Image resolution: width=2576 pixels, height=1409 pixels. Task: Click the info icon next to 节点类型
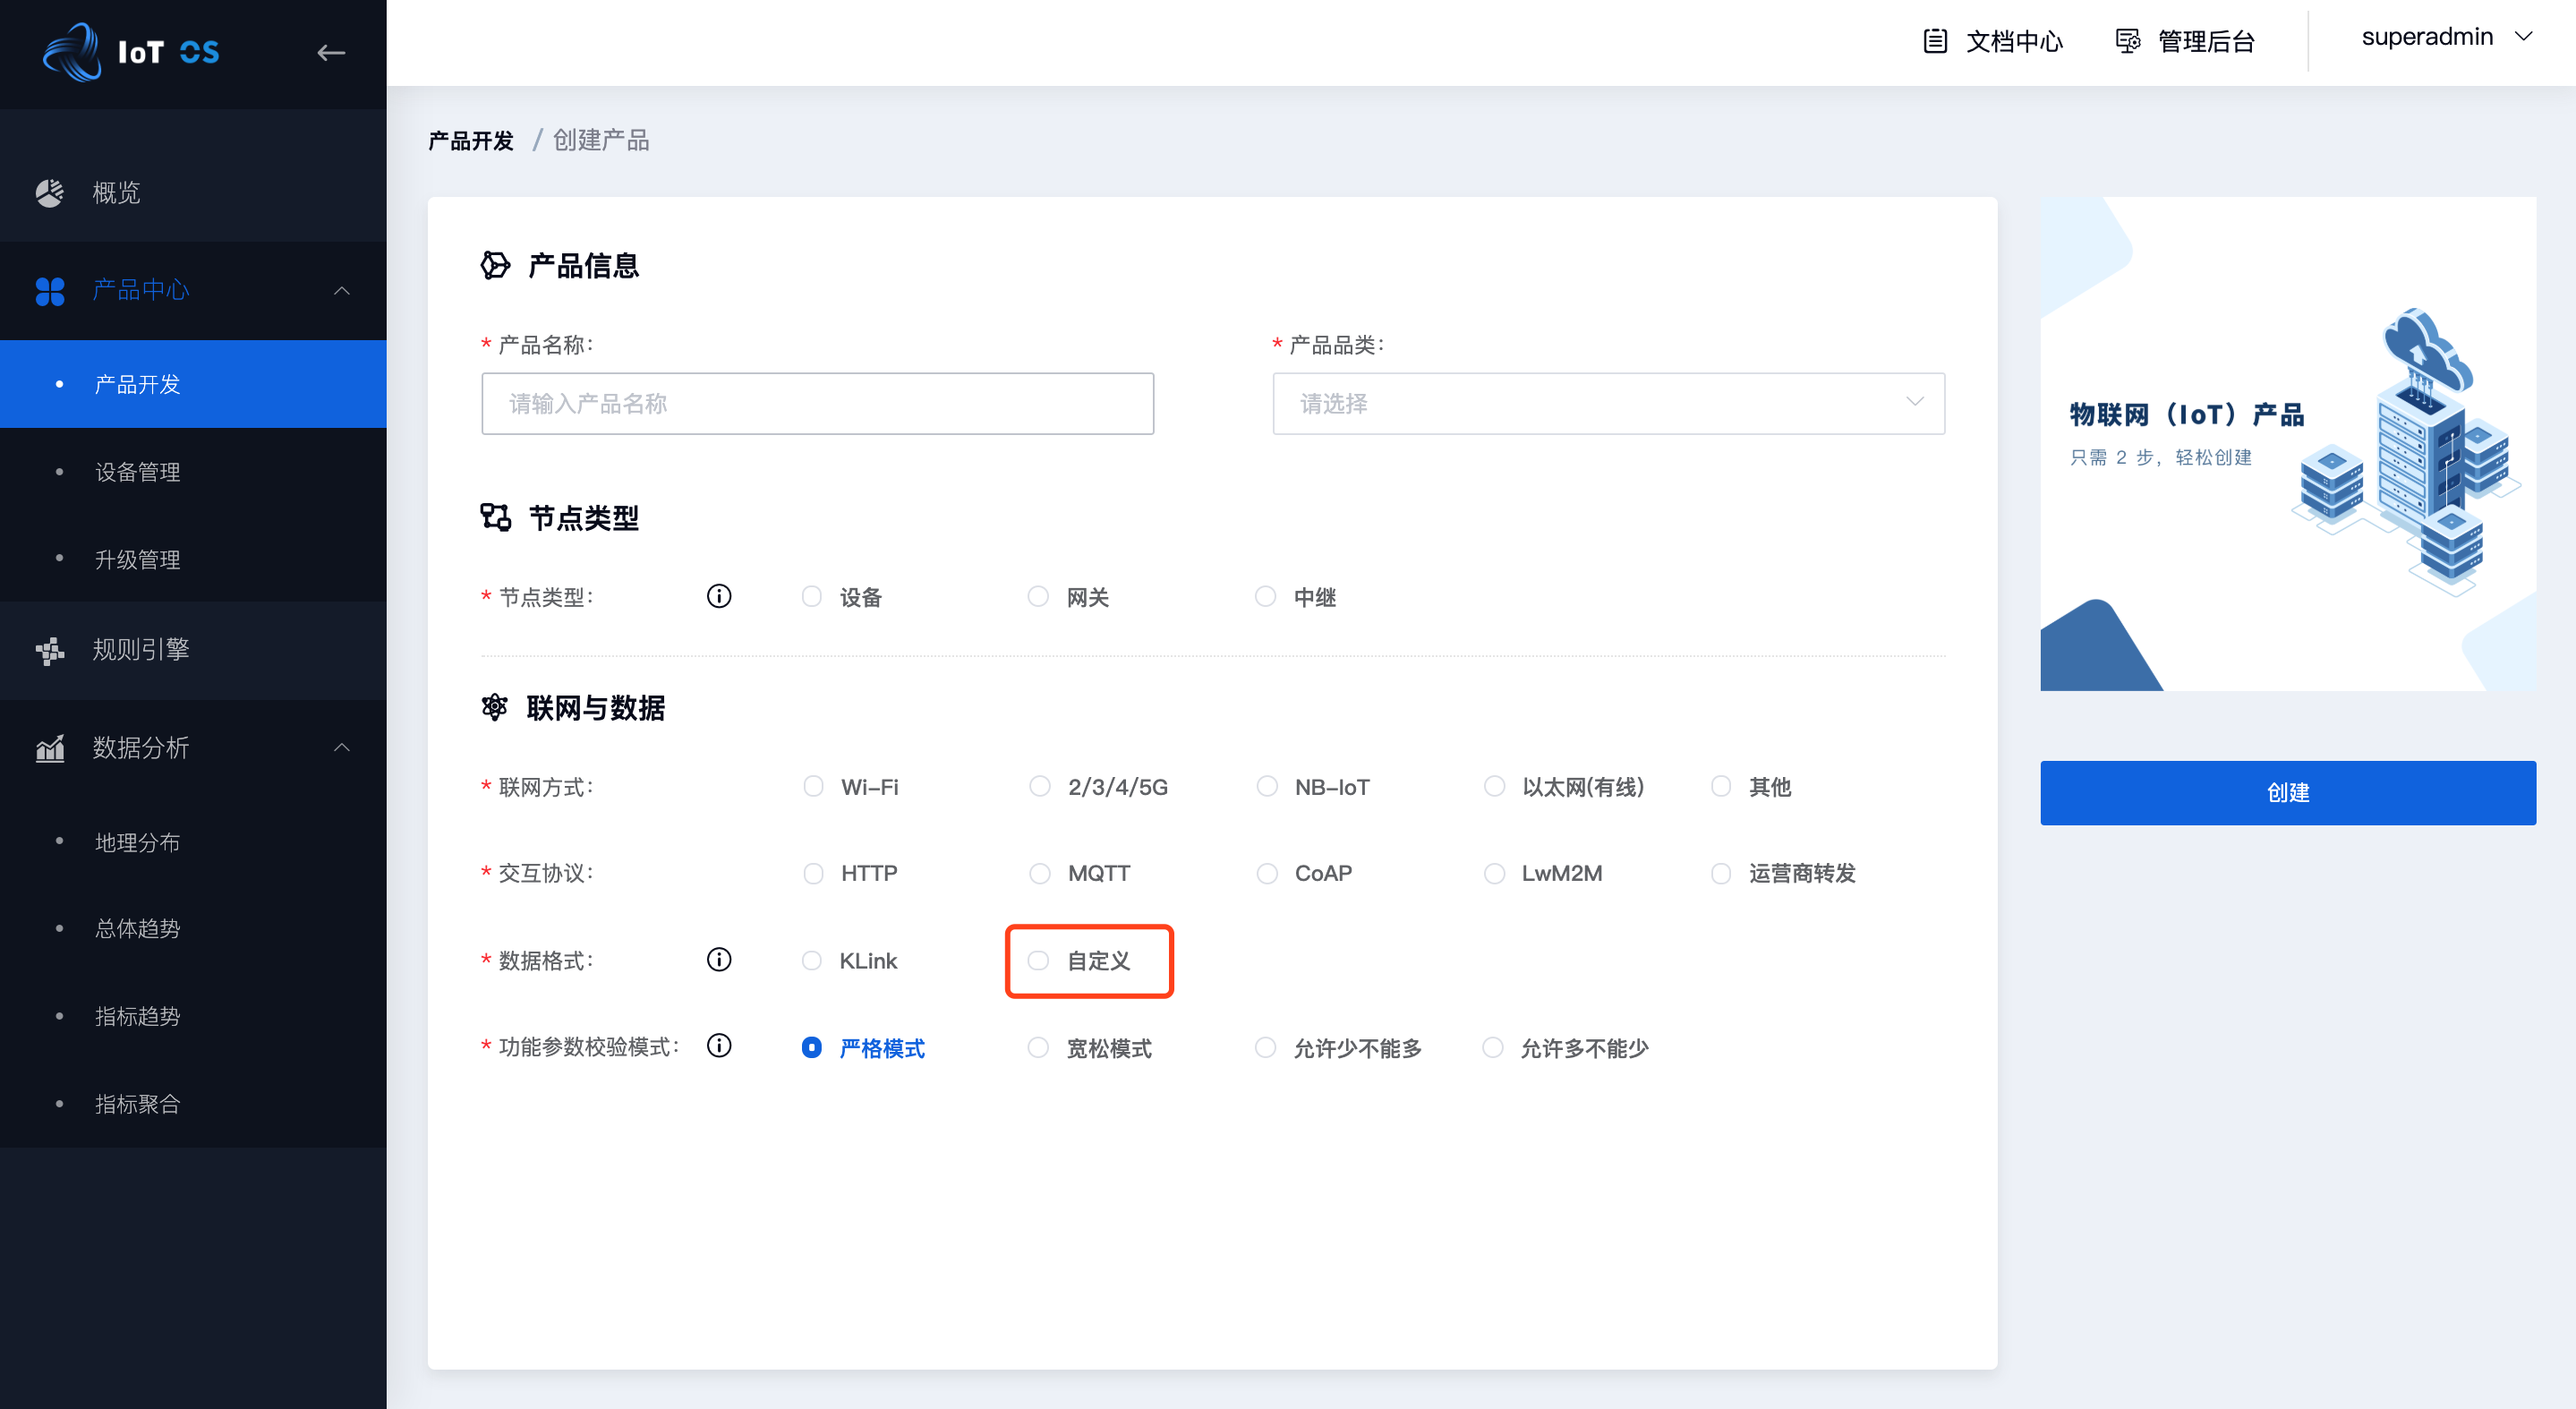(x=719, y=595)
